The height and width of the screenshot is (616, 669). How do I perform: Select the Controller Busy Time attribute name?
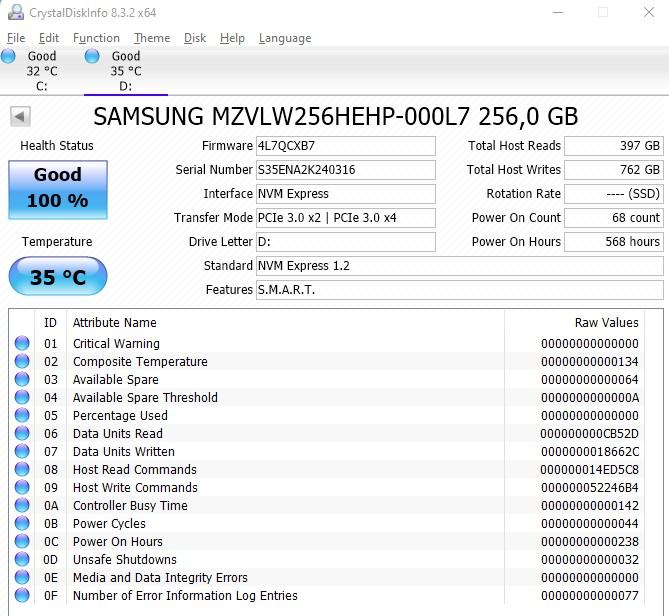click(130, 506)
